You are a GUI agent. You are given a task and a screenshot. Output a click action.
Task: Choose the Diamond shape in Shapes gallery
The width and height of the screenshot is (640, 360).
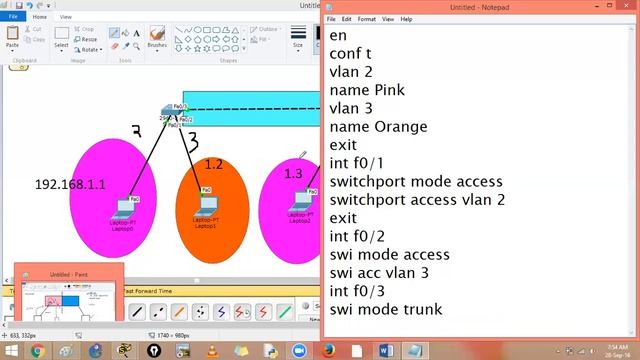click(188, 39)
